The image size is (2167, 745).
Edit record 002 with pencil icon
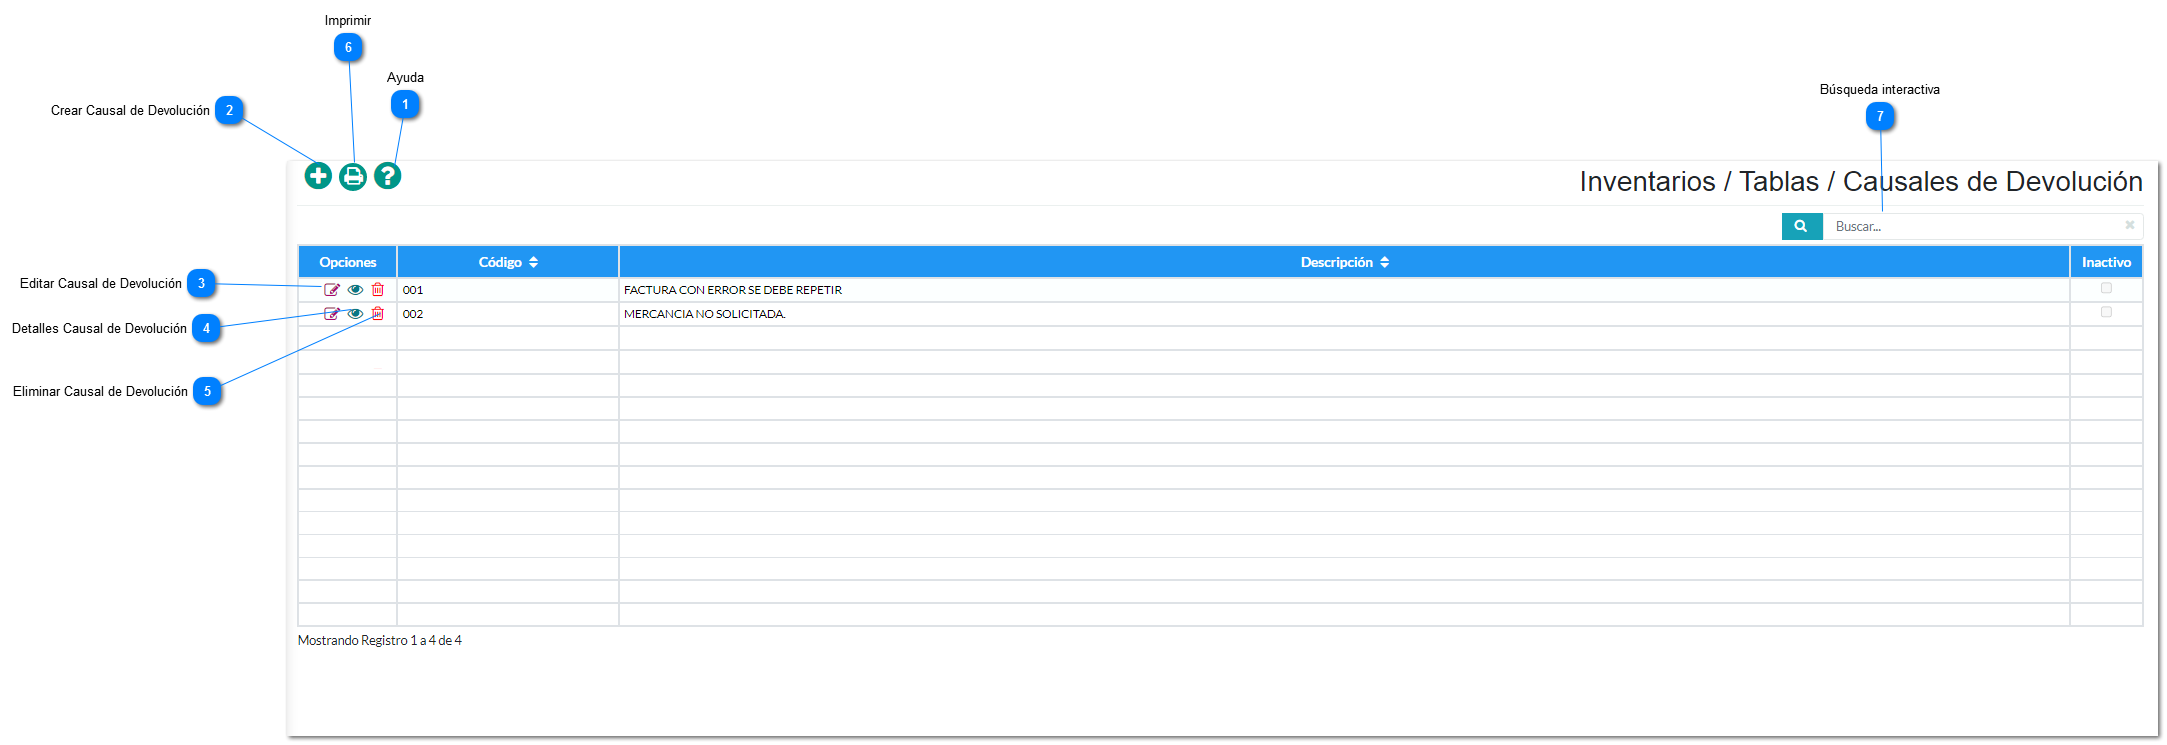(332, 314)
